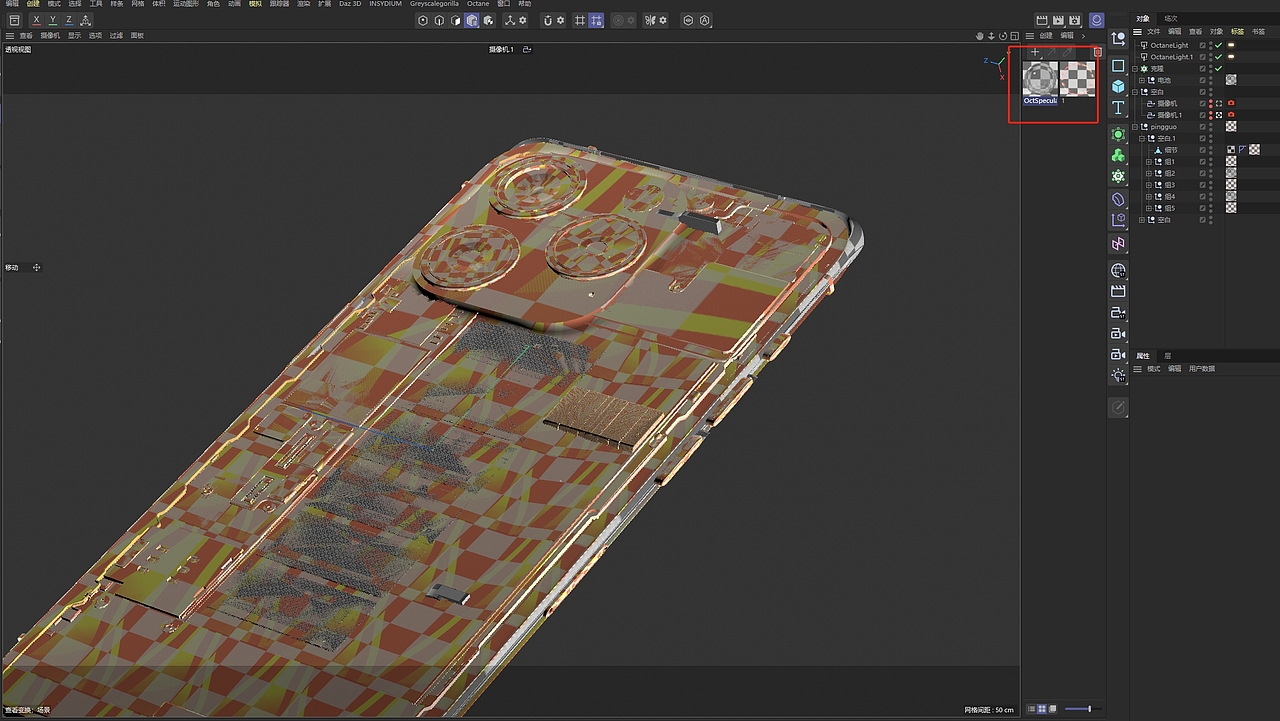Image resolution: width=1280 pixels, height=721 pixels.
Task: Open the viewport hamburger menu
Action: click(10, 35)
